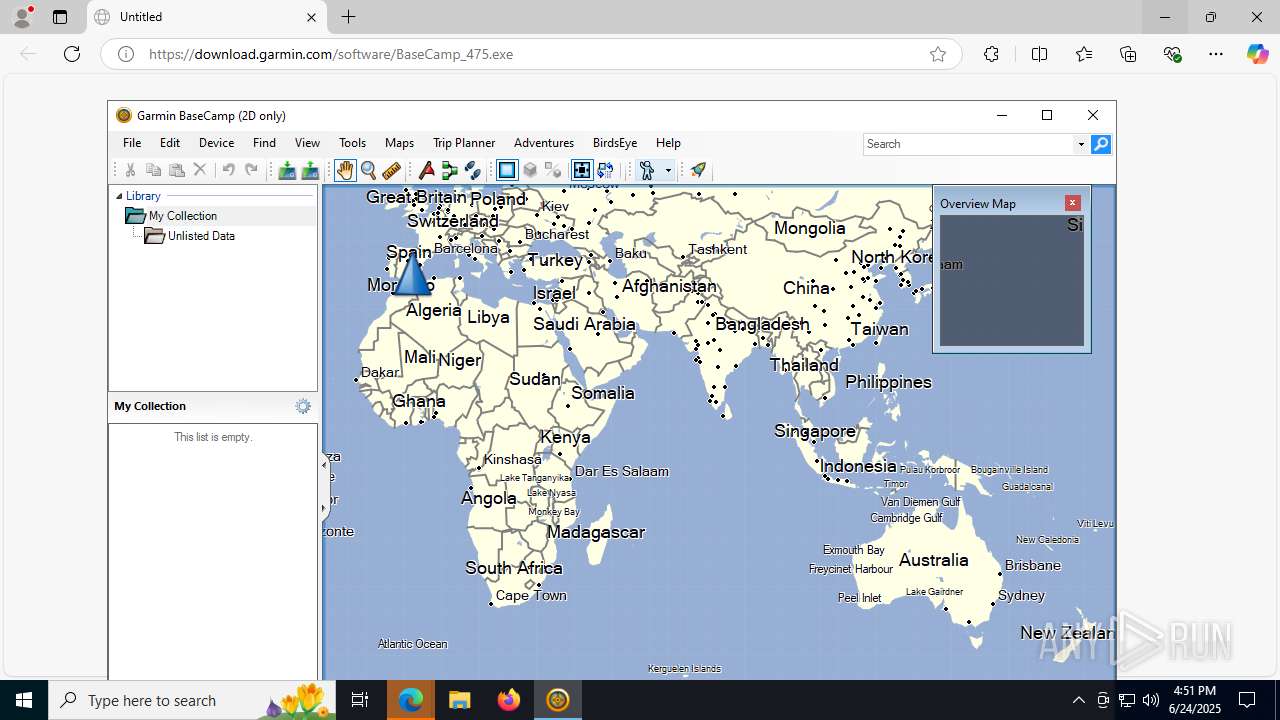This screenshot has height=720, width=1280.
Task: Open the View menu
Action: [307, 143]
